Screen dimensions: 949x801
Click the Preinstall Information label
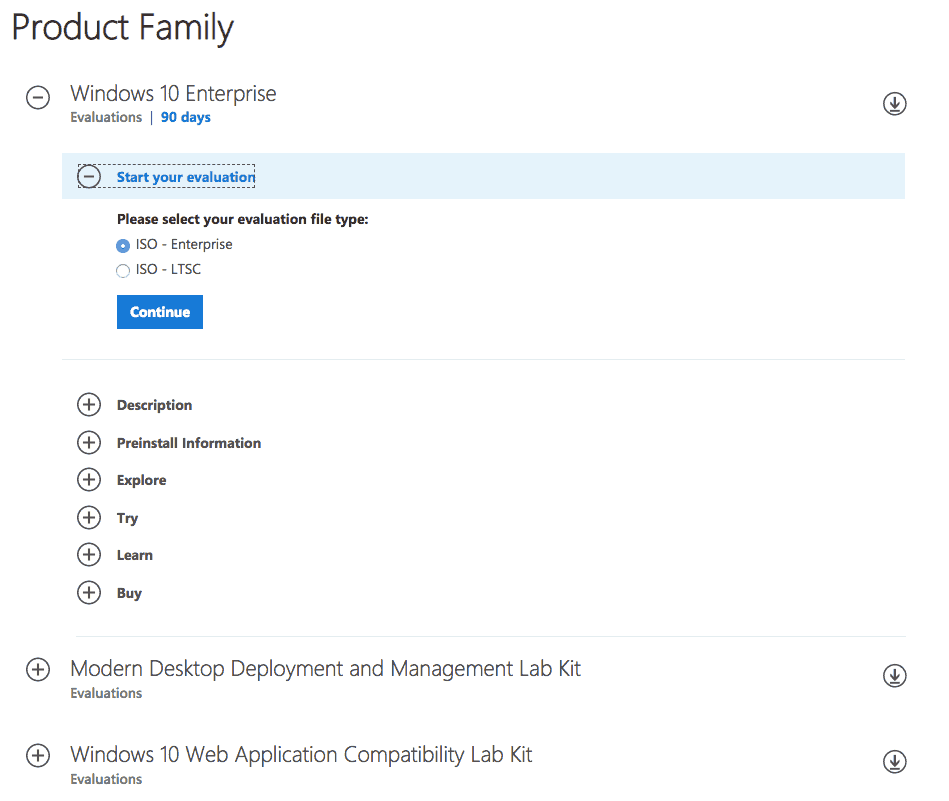pyautogui.click(x=189, y=443)
